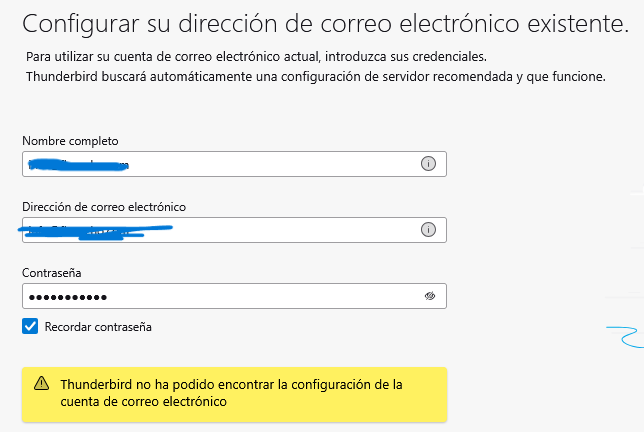Click the masked password dots

pos(67,297)
